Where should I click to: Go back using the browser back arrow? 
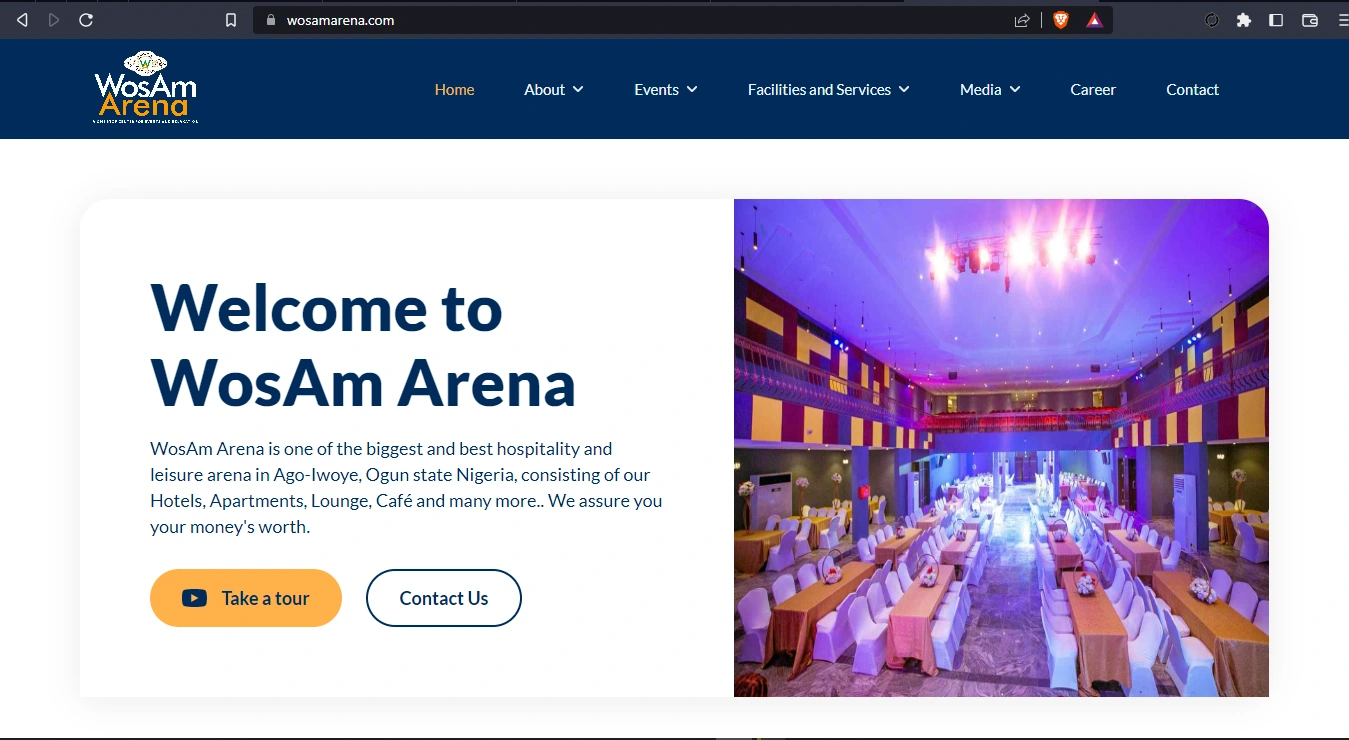[22, 20]
